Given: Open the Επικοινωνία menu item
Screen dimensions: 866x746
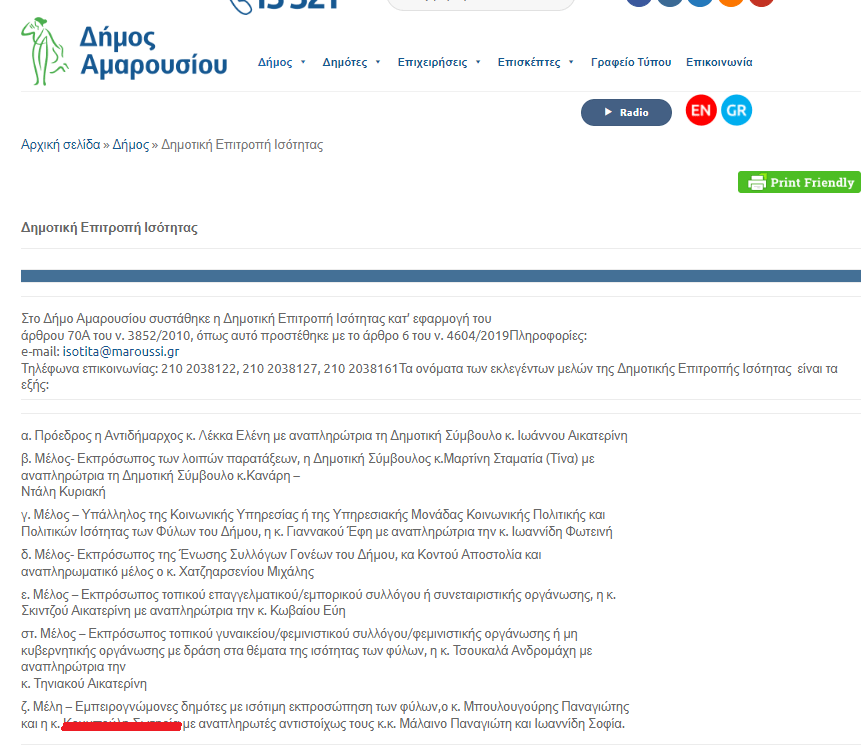Looking at the screenshot, I should (719, 62).
